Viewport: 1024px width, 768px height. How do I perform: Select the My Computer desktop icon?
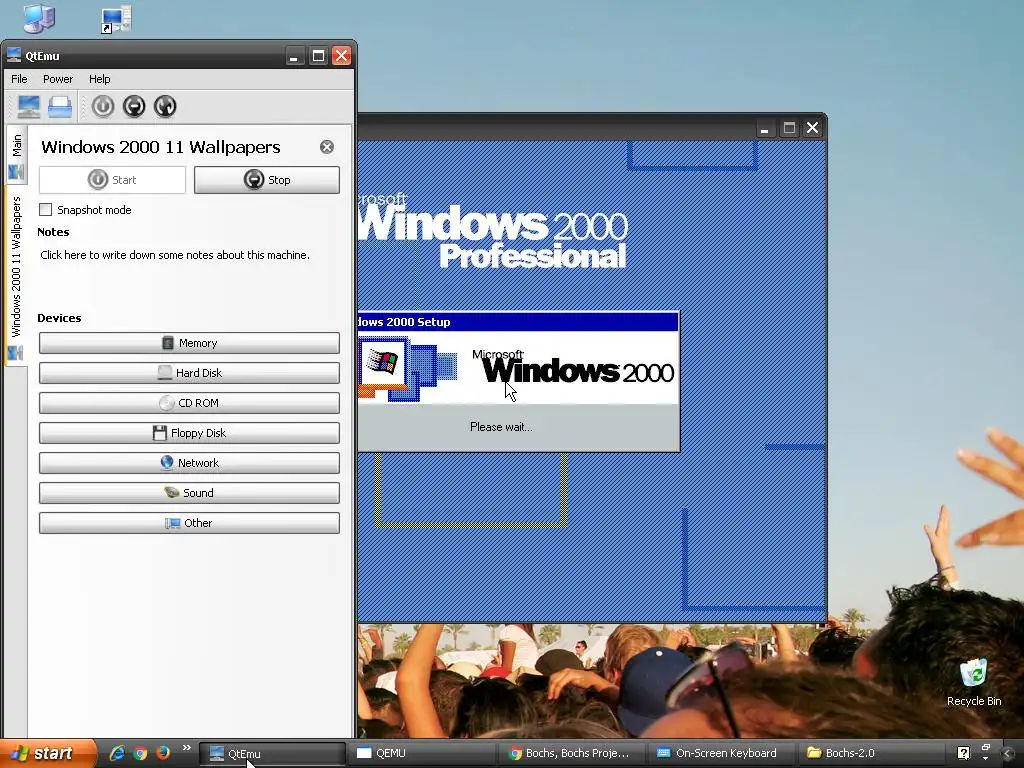pyautogui.click(x=39, y=18)
